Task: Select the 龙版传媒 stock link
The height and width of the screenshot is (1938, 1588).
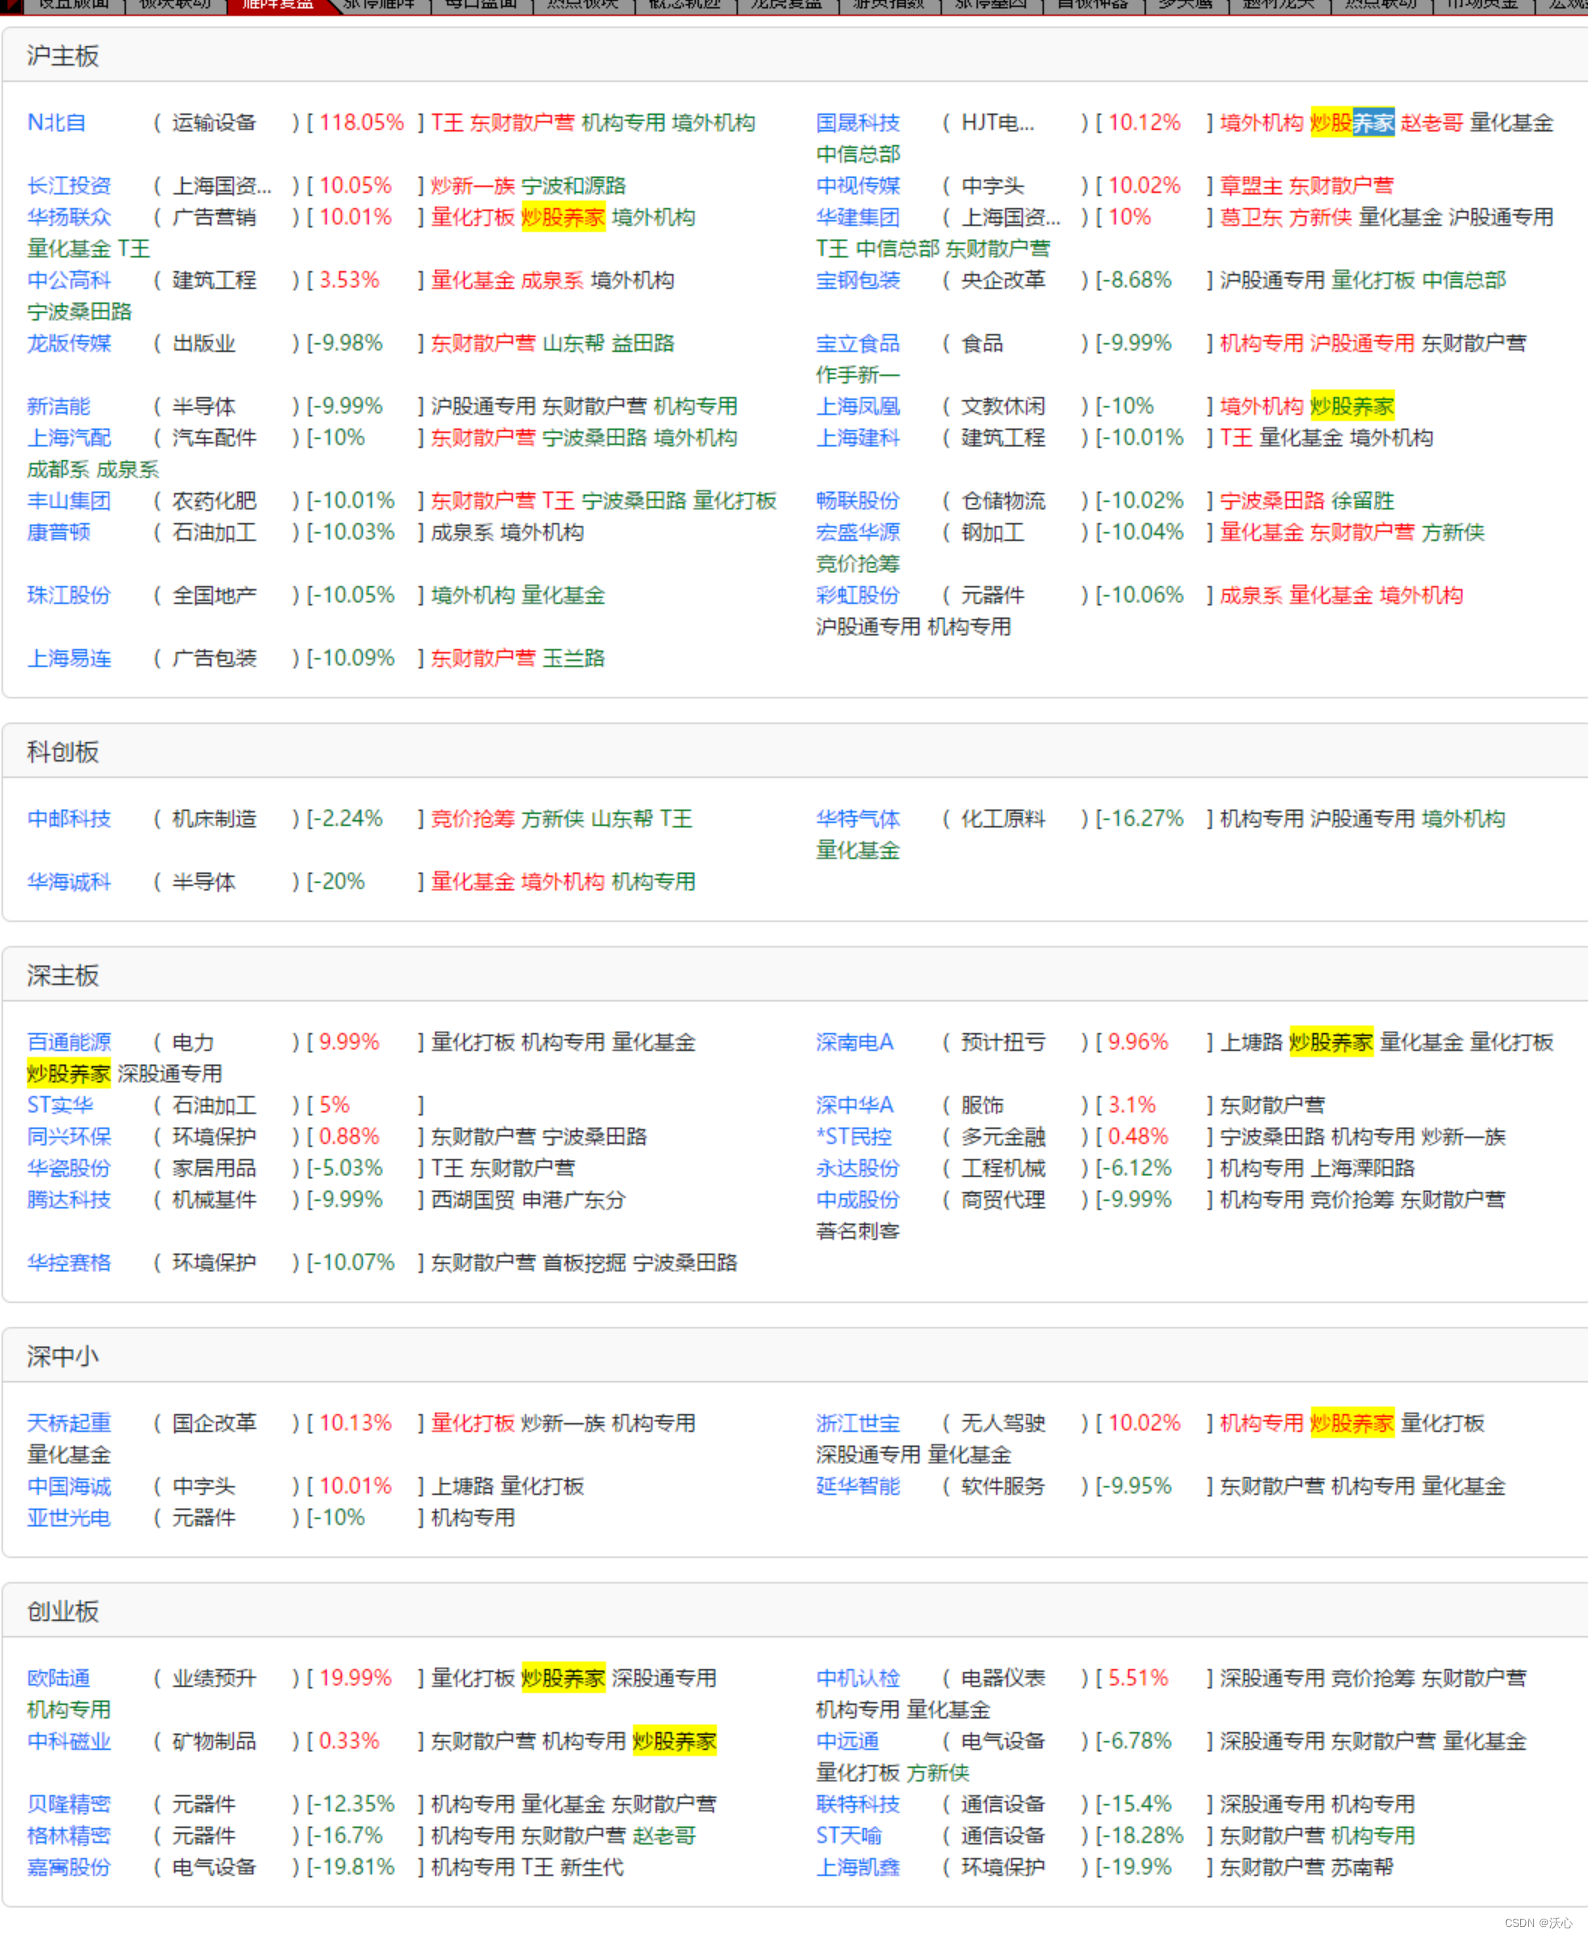Action: click(69, 343)
